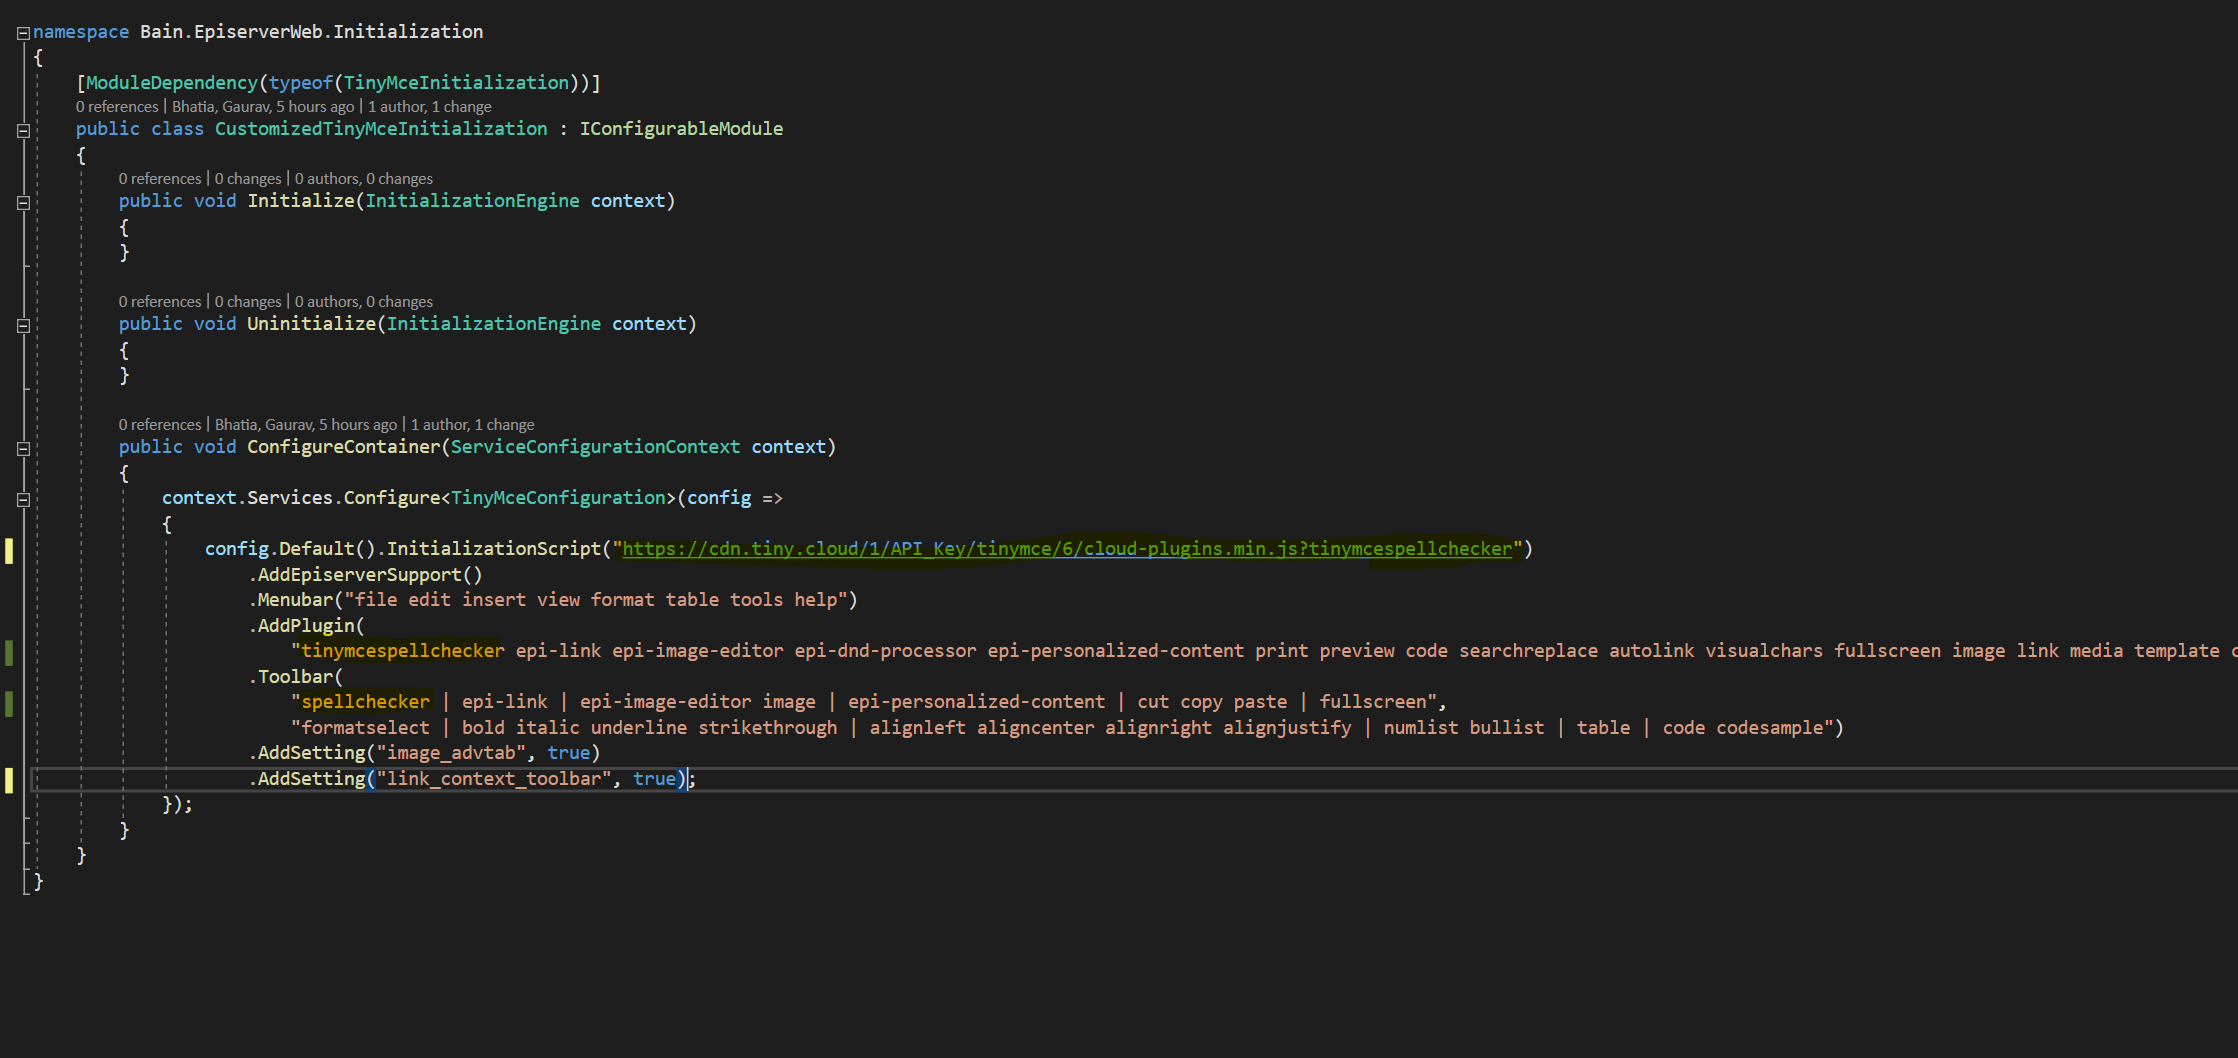The width and height of the screenshot is (2238, 1058).
Task: Collapse the ConfigureContainer method outline
Action: click(x=23, y=448)
